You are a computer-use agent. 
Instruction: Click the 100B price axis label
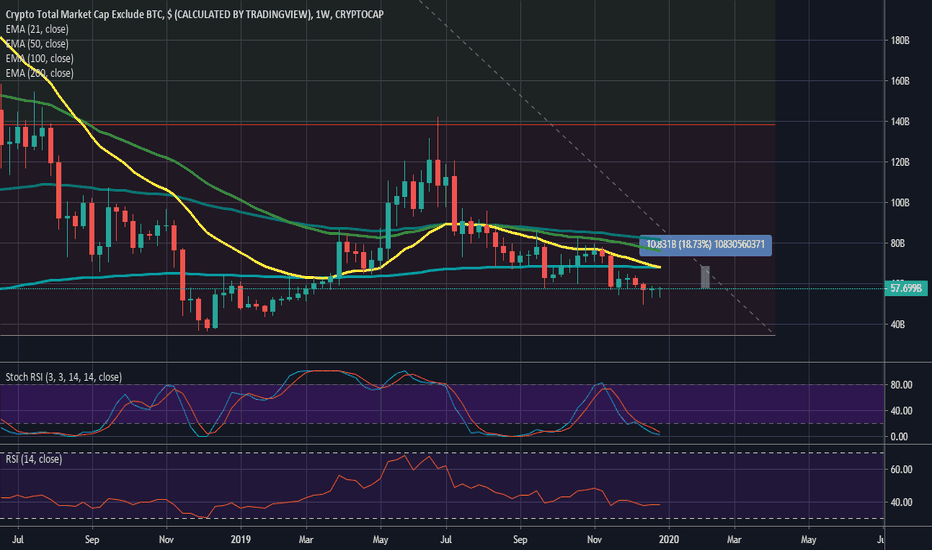pyautogui.click(x=900, y=203)
